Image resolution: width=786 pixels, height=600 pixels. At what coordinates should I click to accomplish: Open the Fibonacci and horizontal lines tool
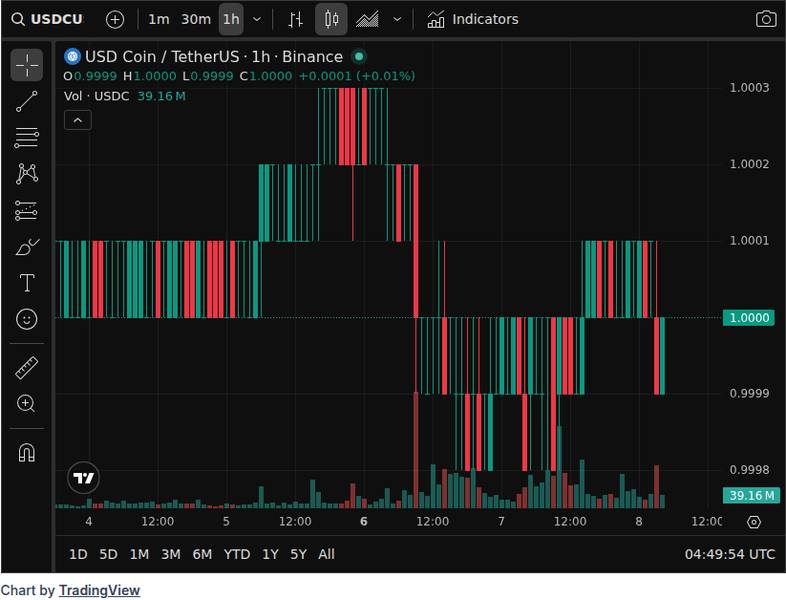[x=27, y=137]
